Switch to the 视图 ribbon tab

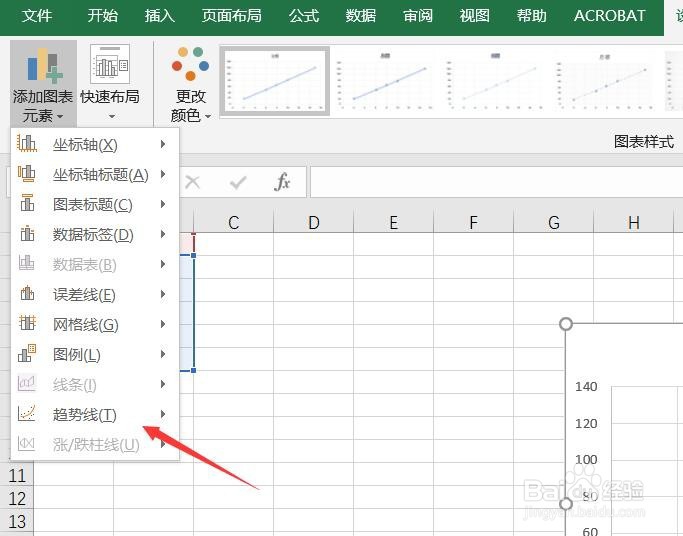pyautogui.click(x=474, y=16)
